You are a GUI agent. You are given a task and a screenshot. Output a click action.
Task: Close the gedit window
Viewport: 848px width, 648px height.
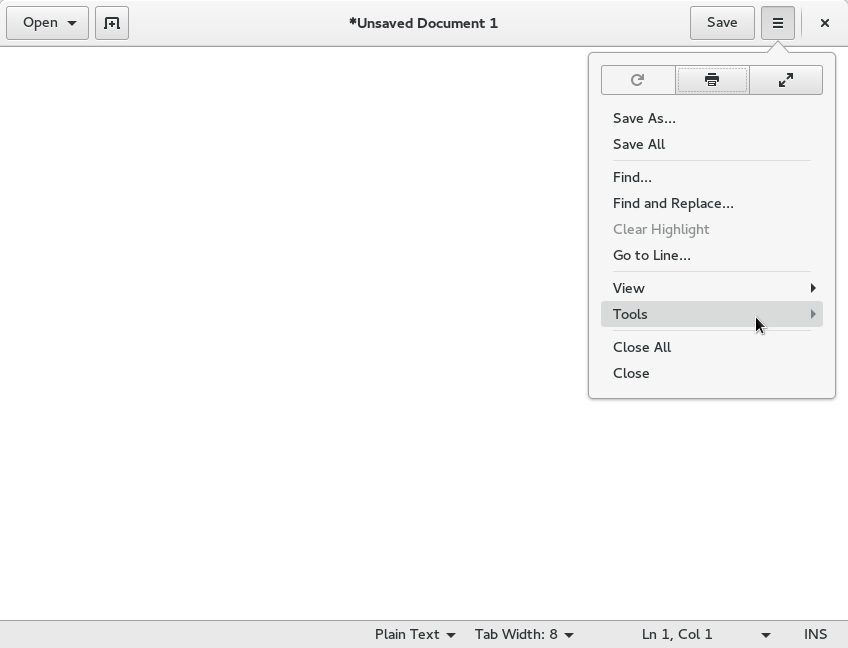(825, 23)
